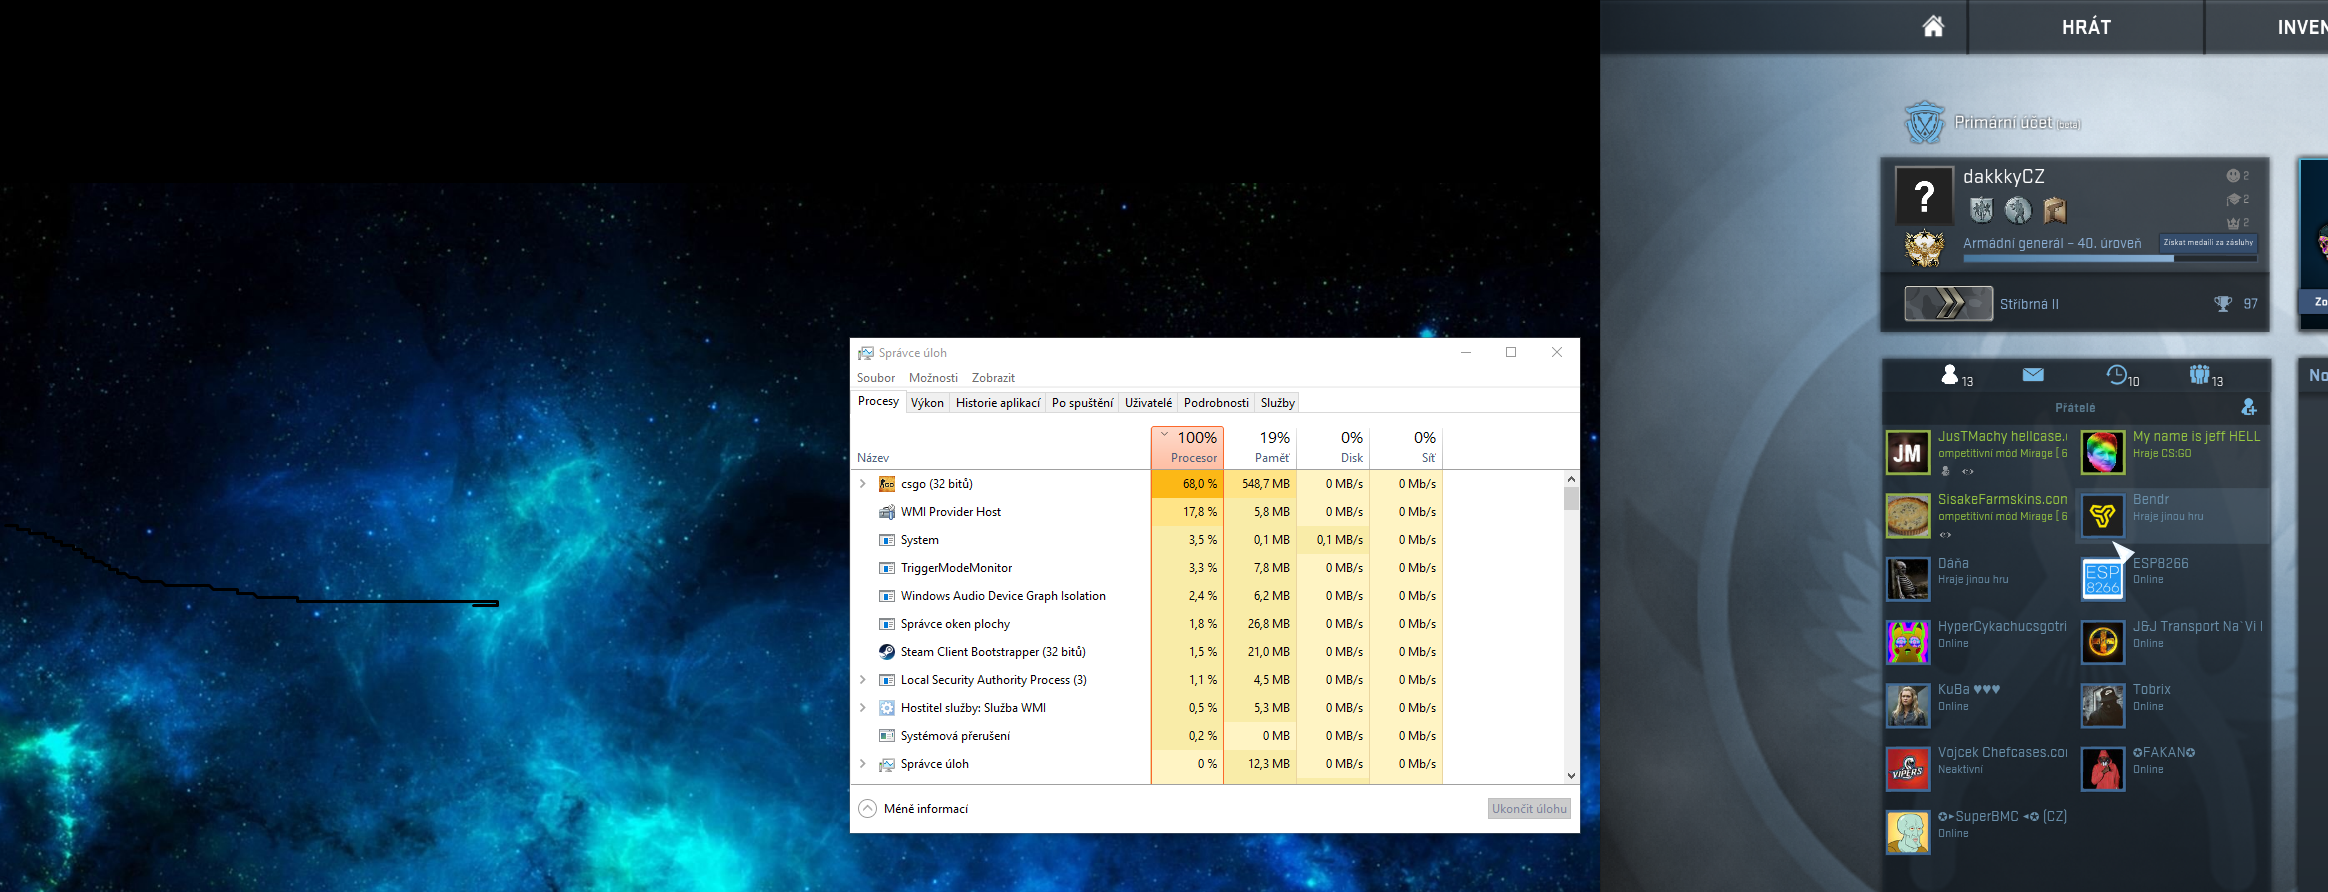Viewport: 2328px width, 892px height.
Task: Select friend My name is jeff avatar
Action: click(x=2103, y=453)
